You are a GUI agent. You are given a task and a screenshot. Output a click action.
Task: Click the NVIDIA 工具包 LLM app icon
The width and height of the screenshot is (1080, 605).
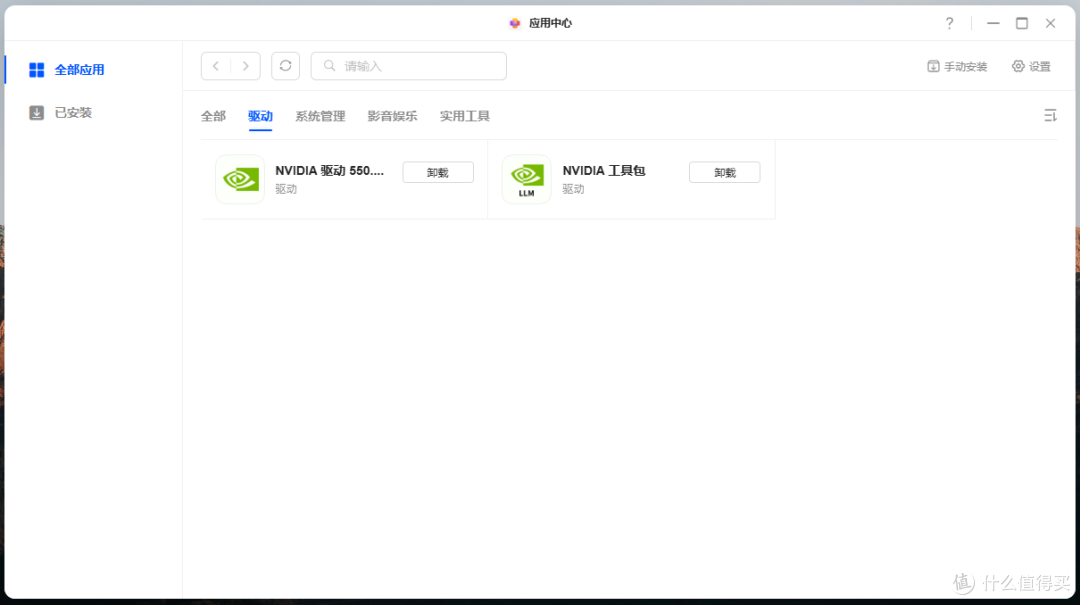click(x=526, y=179)
